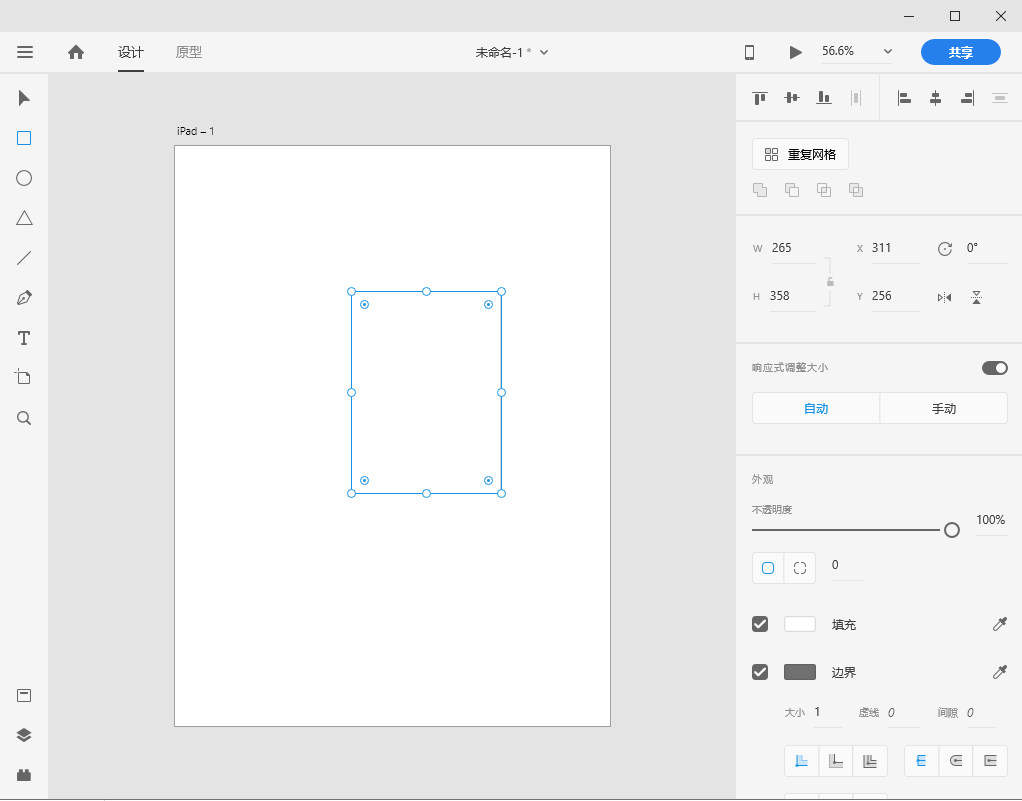Viewport: 1022px width, 801px height.
Task: Select the Pen tool
Action: [24, 298]
